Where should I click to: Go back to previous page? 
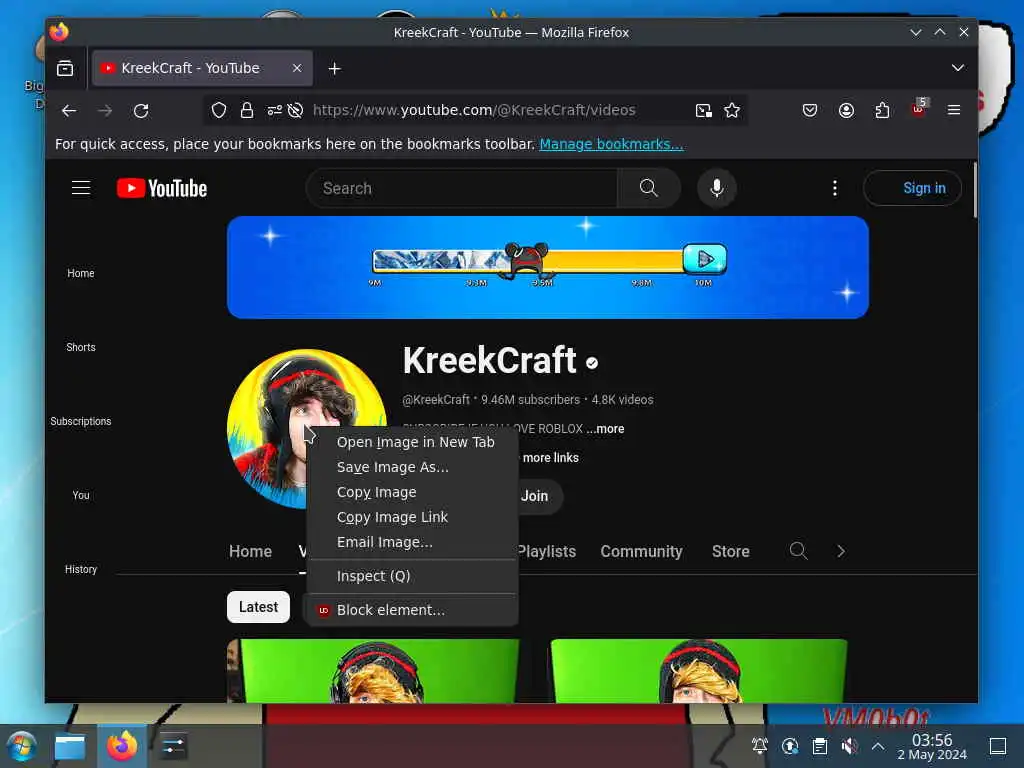(69, 110)
